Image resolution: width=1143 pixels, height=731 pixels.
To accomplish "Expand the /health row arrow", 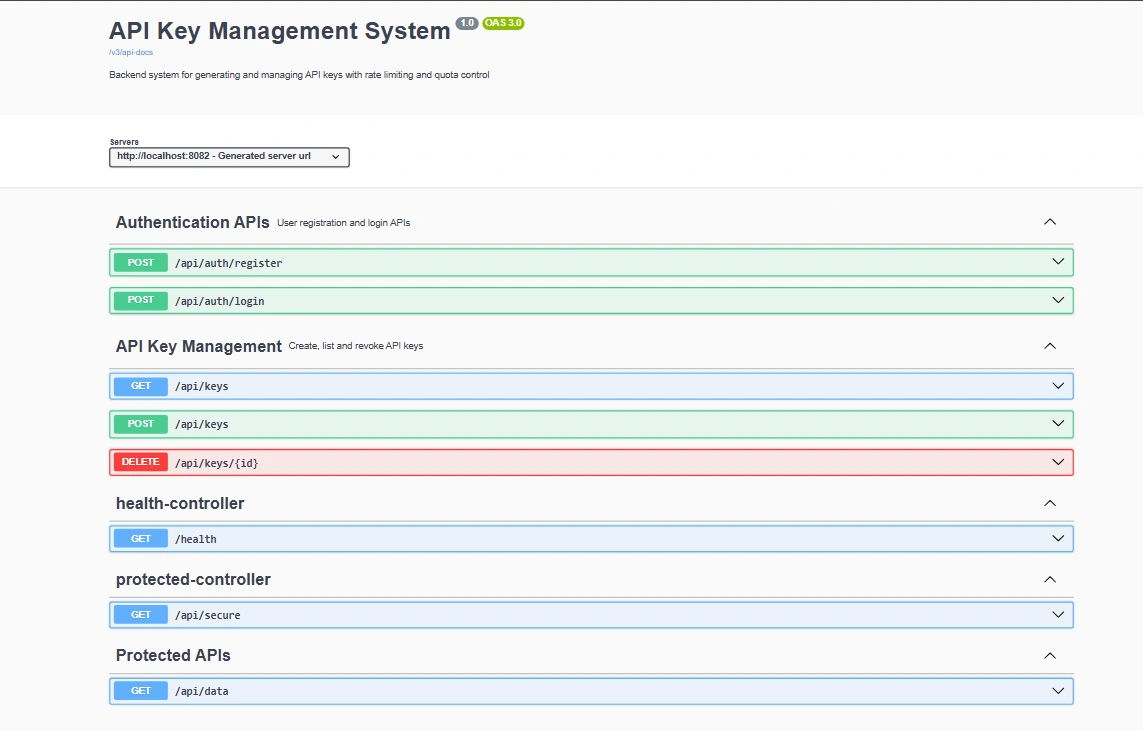I will [1058, 539].
